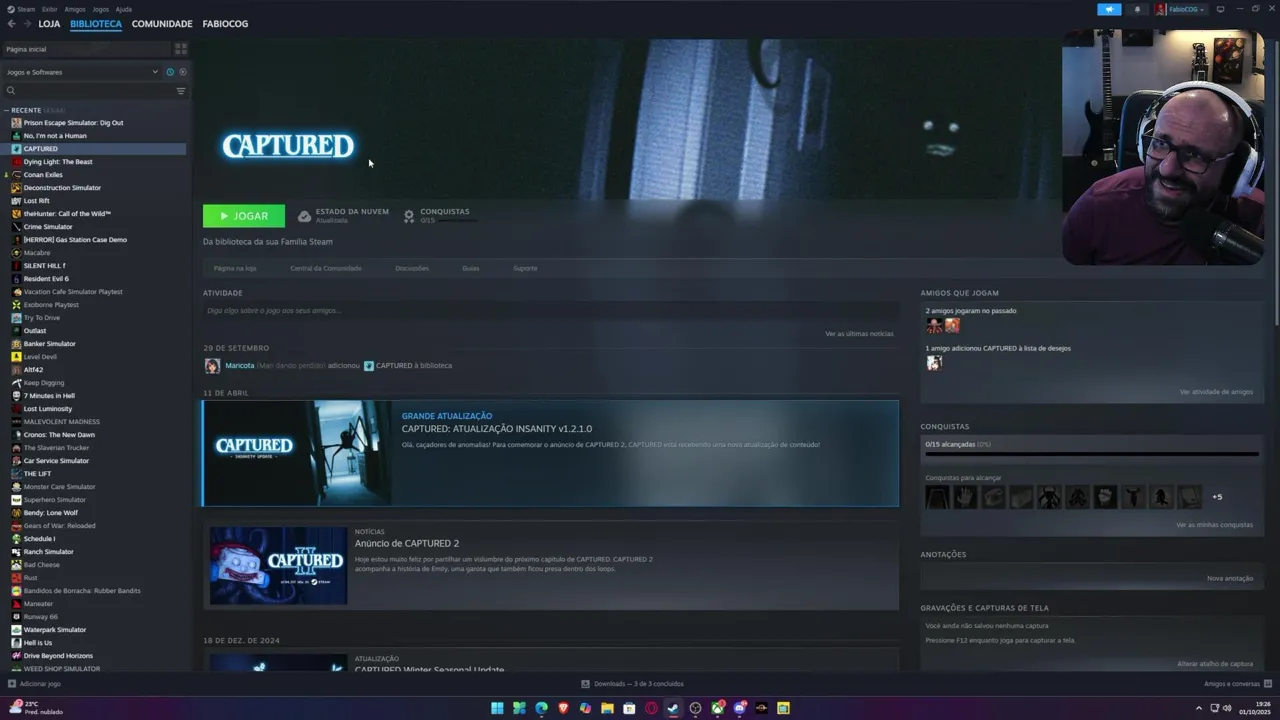
Task: Open the Suporte tab
Action: pyautogui.click(x=525, y=268)
